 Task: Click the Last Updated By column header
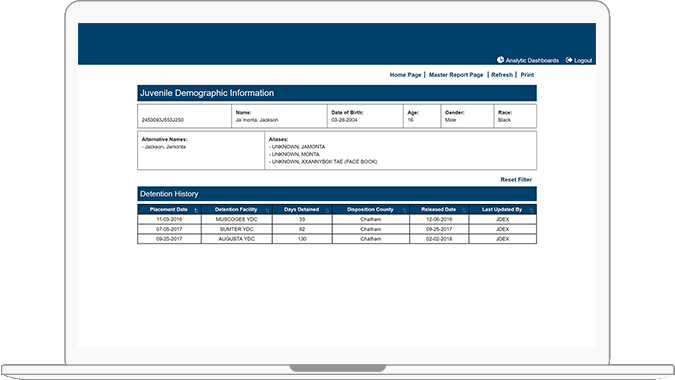[502, 210]
